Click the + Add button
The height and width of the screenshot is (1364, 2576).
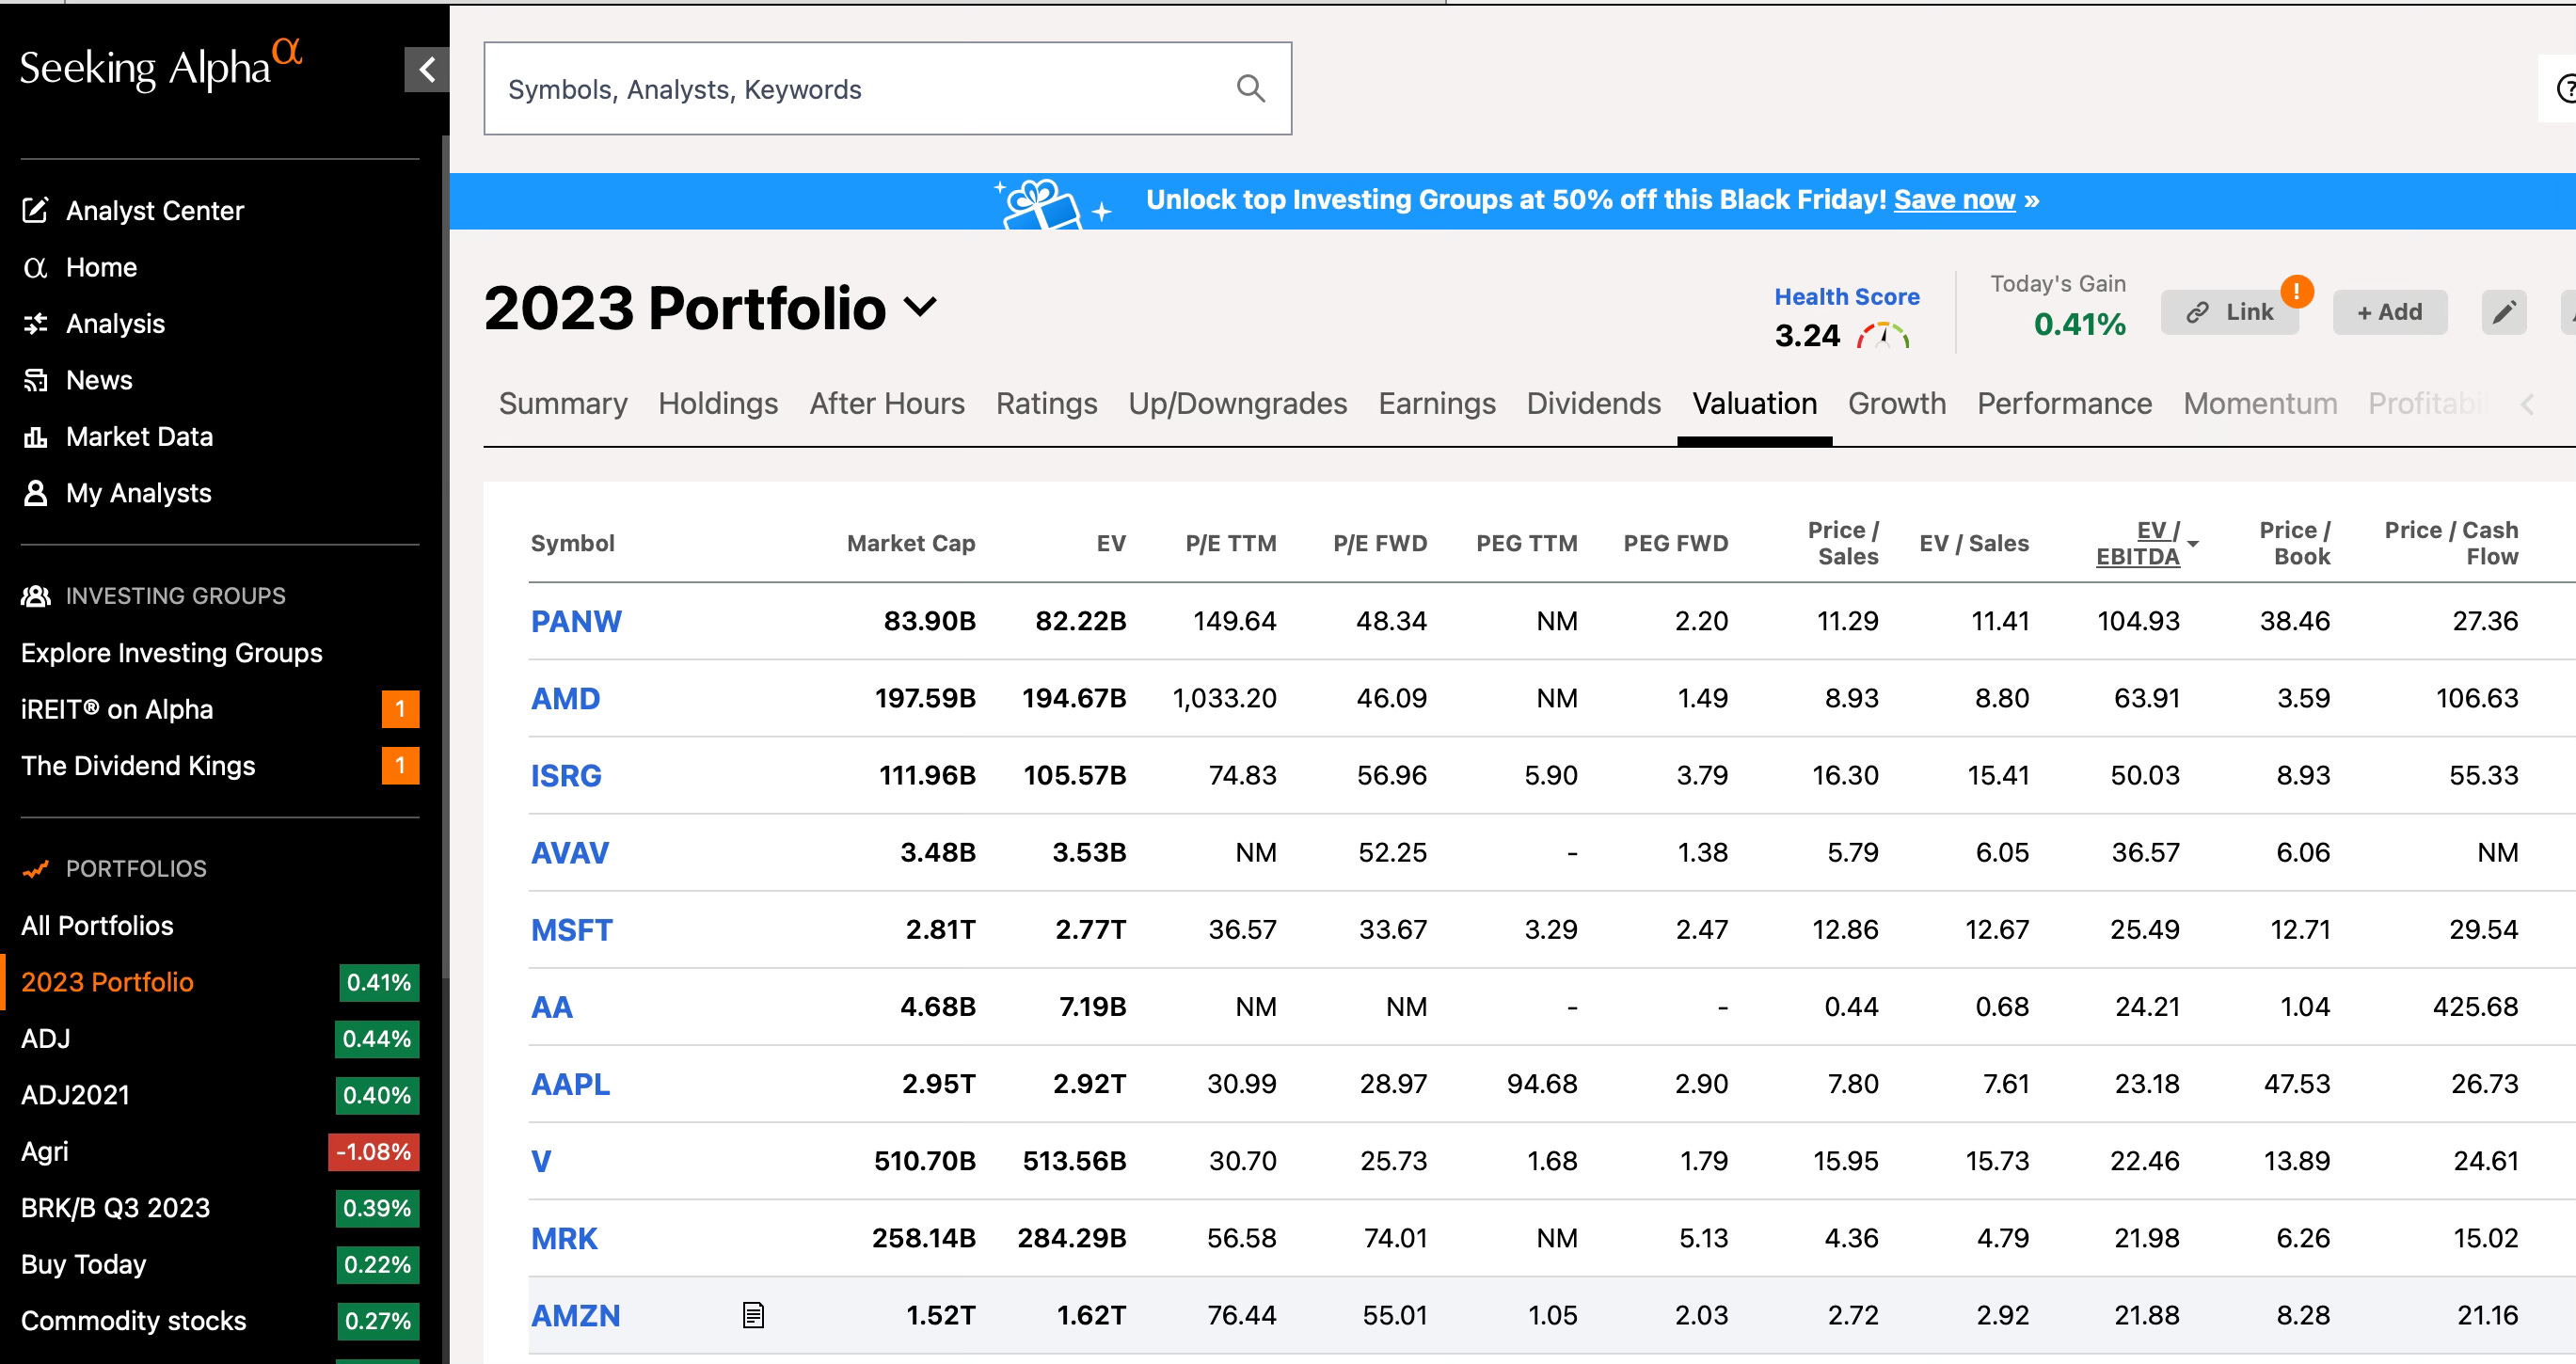tap(2389, 313)
